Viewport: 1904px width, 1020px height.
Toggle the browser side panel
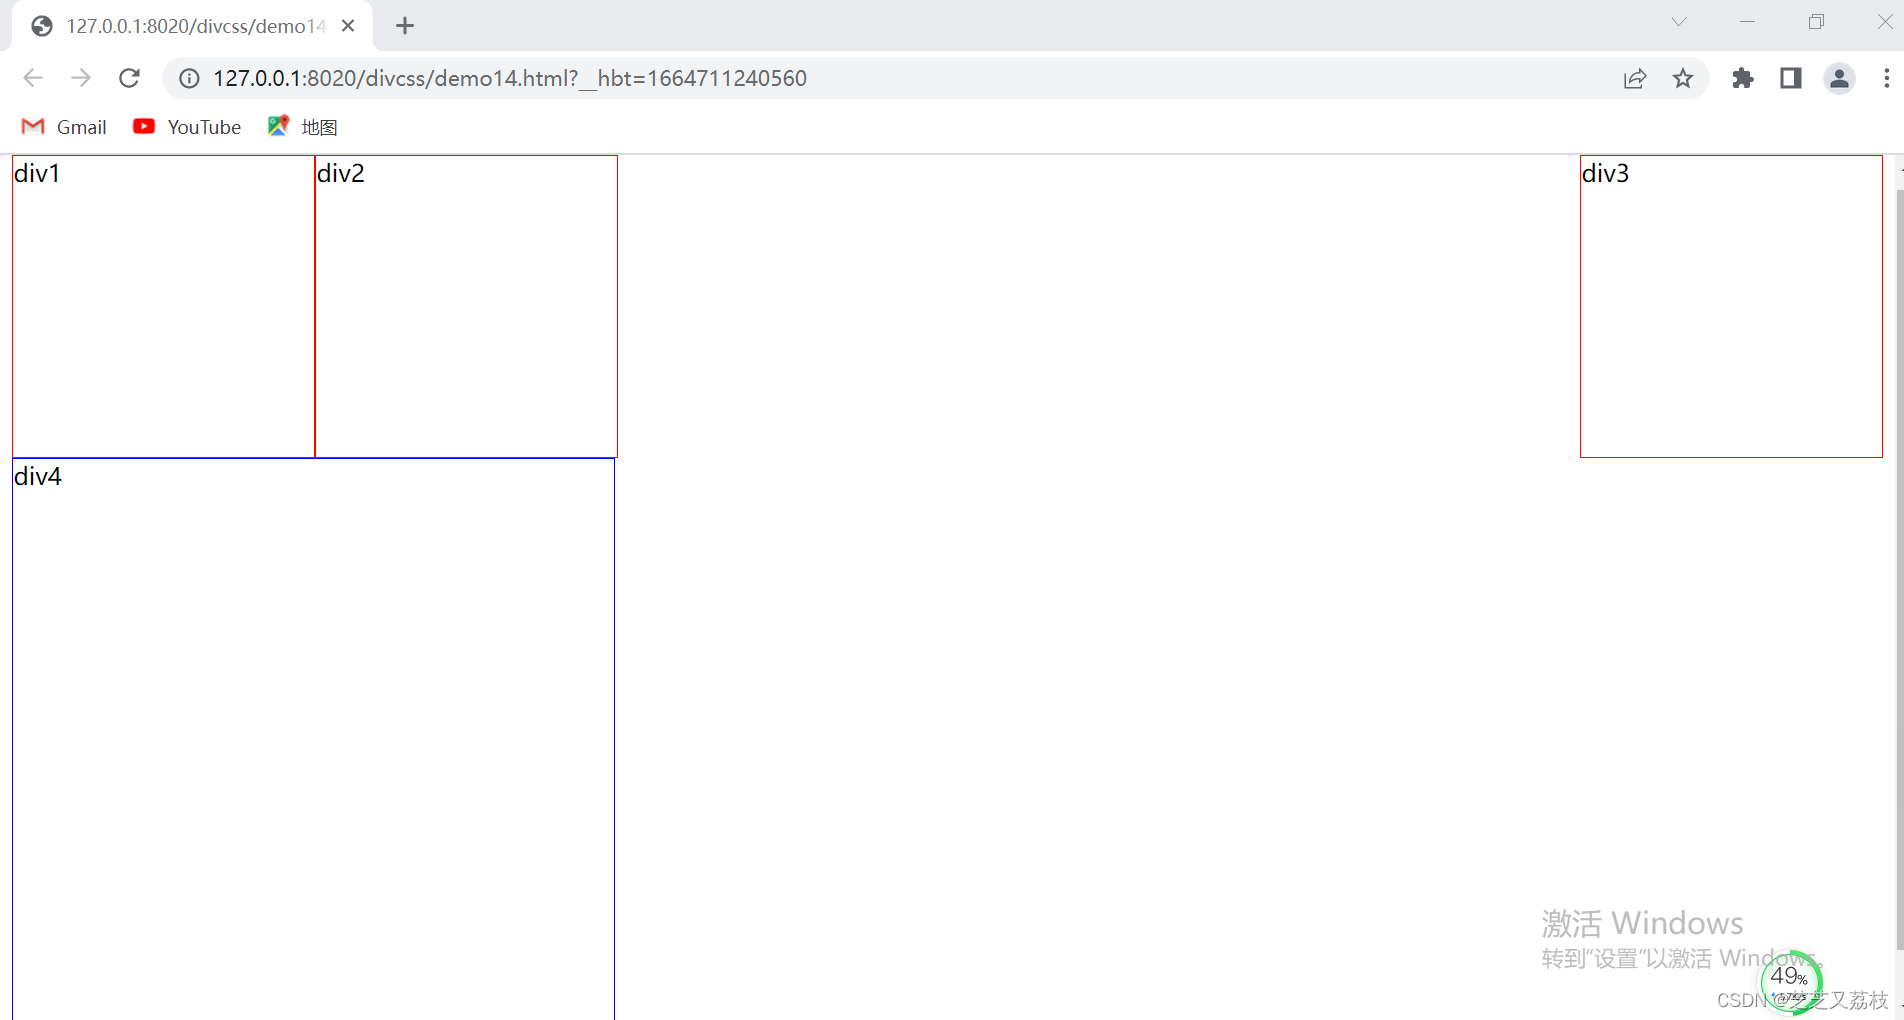click(1791, 78)
